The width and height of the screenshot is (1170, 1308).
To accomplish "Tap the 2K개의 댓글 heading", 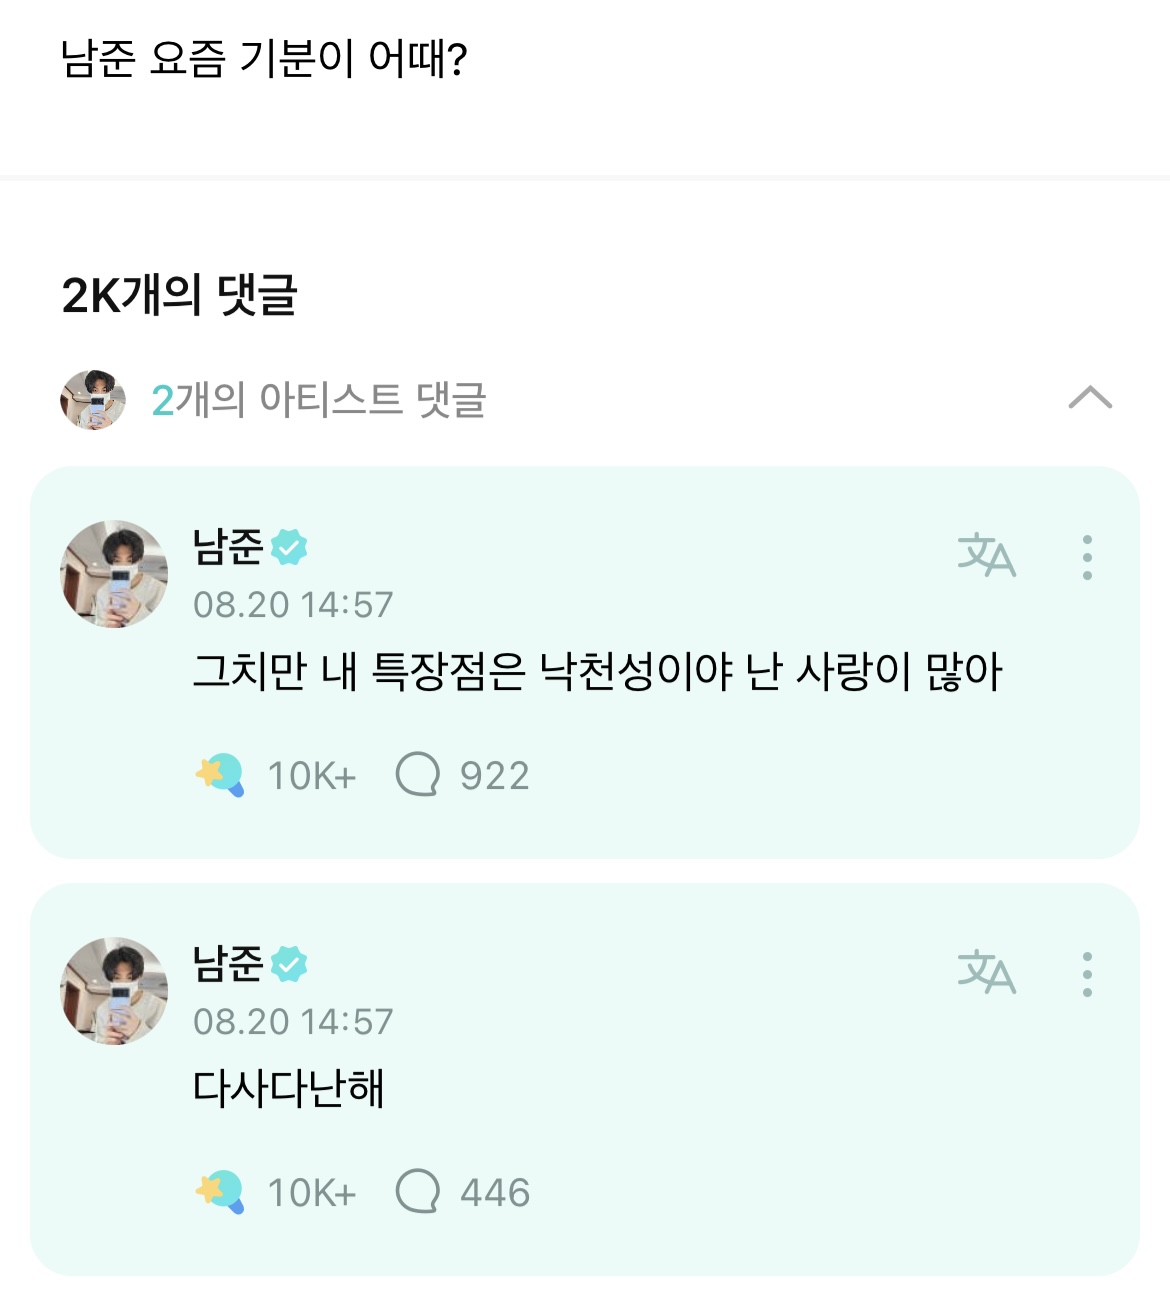I will pyautogui.click(x=180, y=295).
